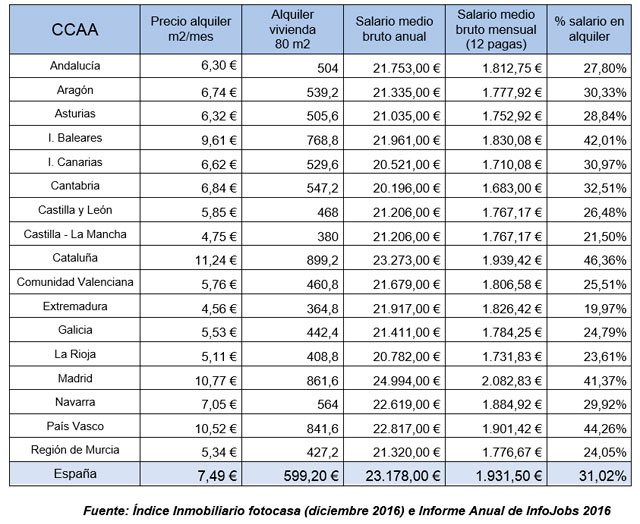Click the Madrid row label

pos(74,377)
